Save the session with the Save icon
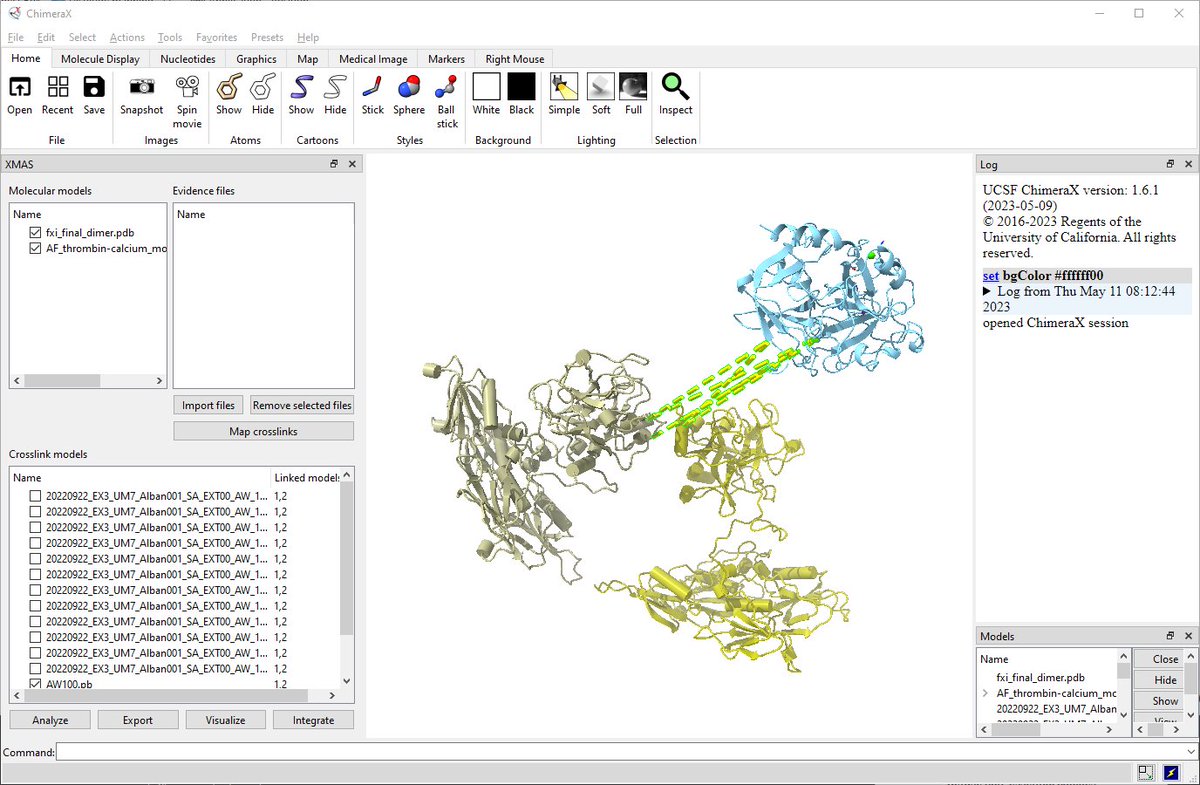Image resolution: width=1200 pixels, height=785 pixels. 94,88
